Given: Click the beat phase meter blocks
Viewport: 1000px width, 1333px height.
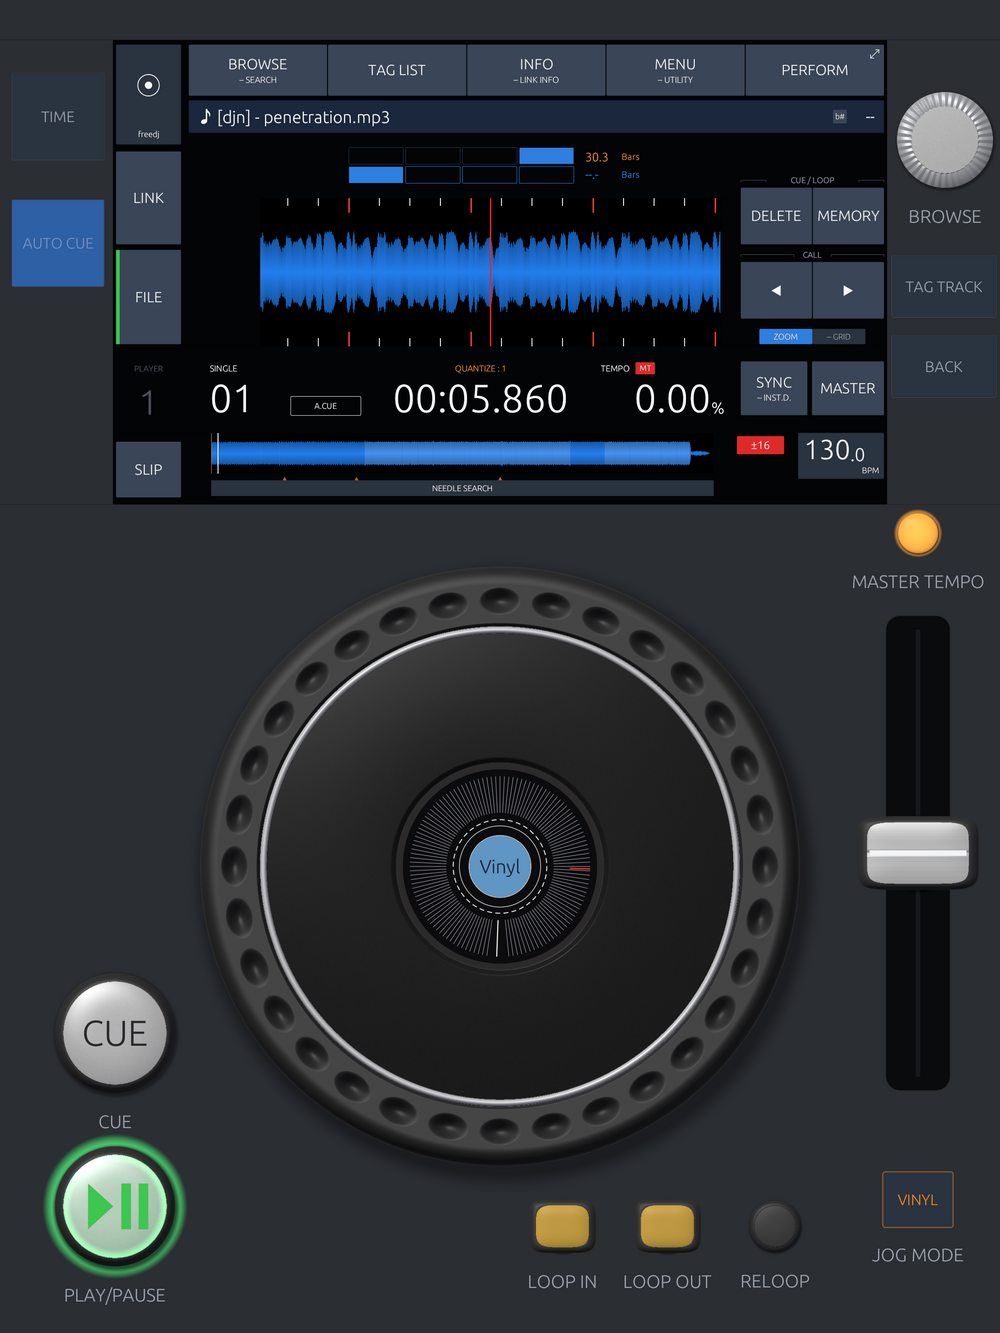Looking at the screenshot, I should (x=461, y=165).
